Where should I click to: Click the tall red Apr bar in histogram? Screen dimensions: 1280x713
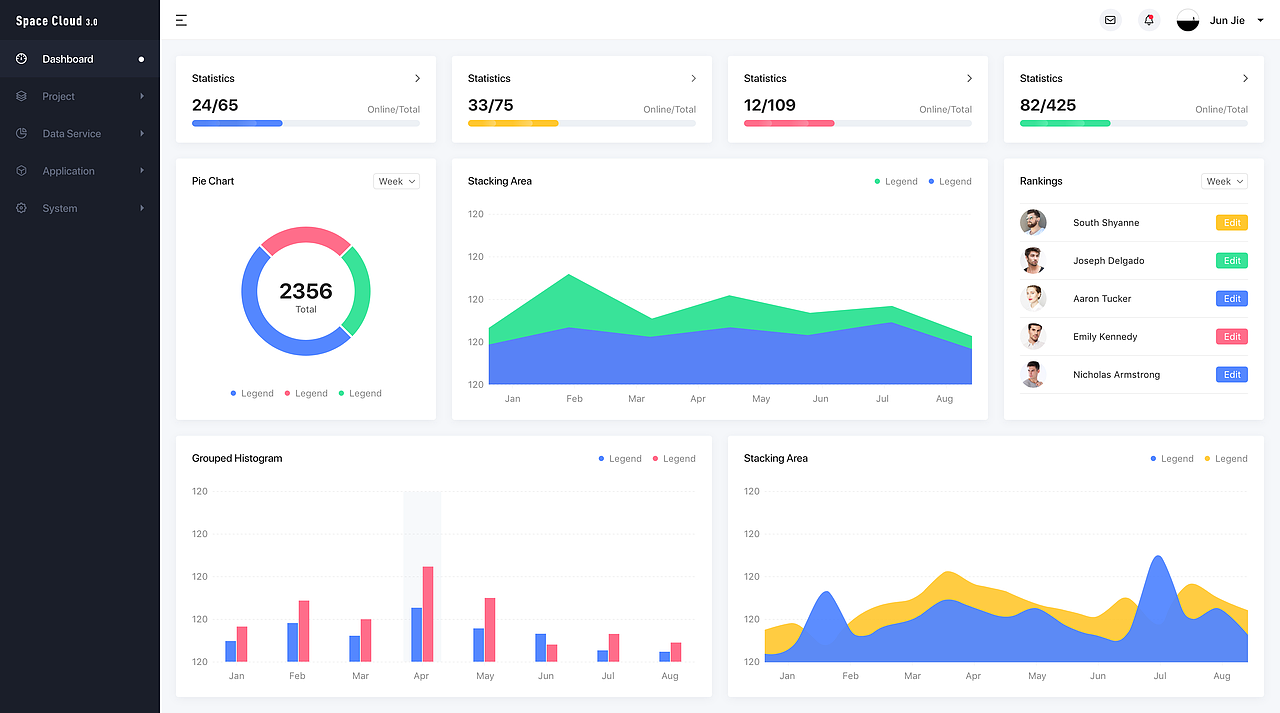[x=428, y=614]
